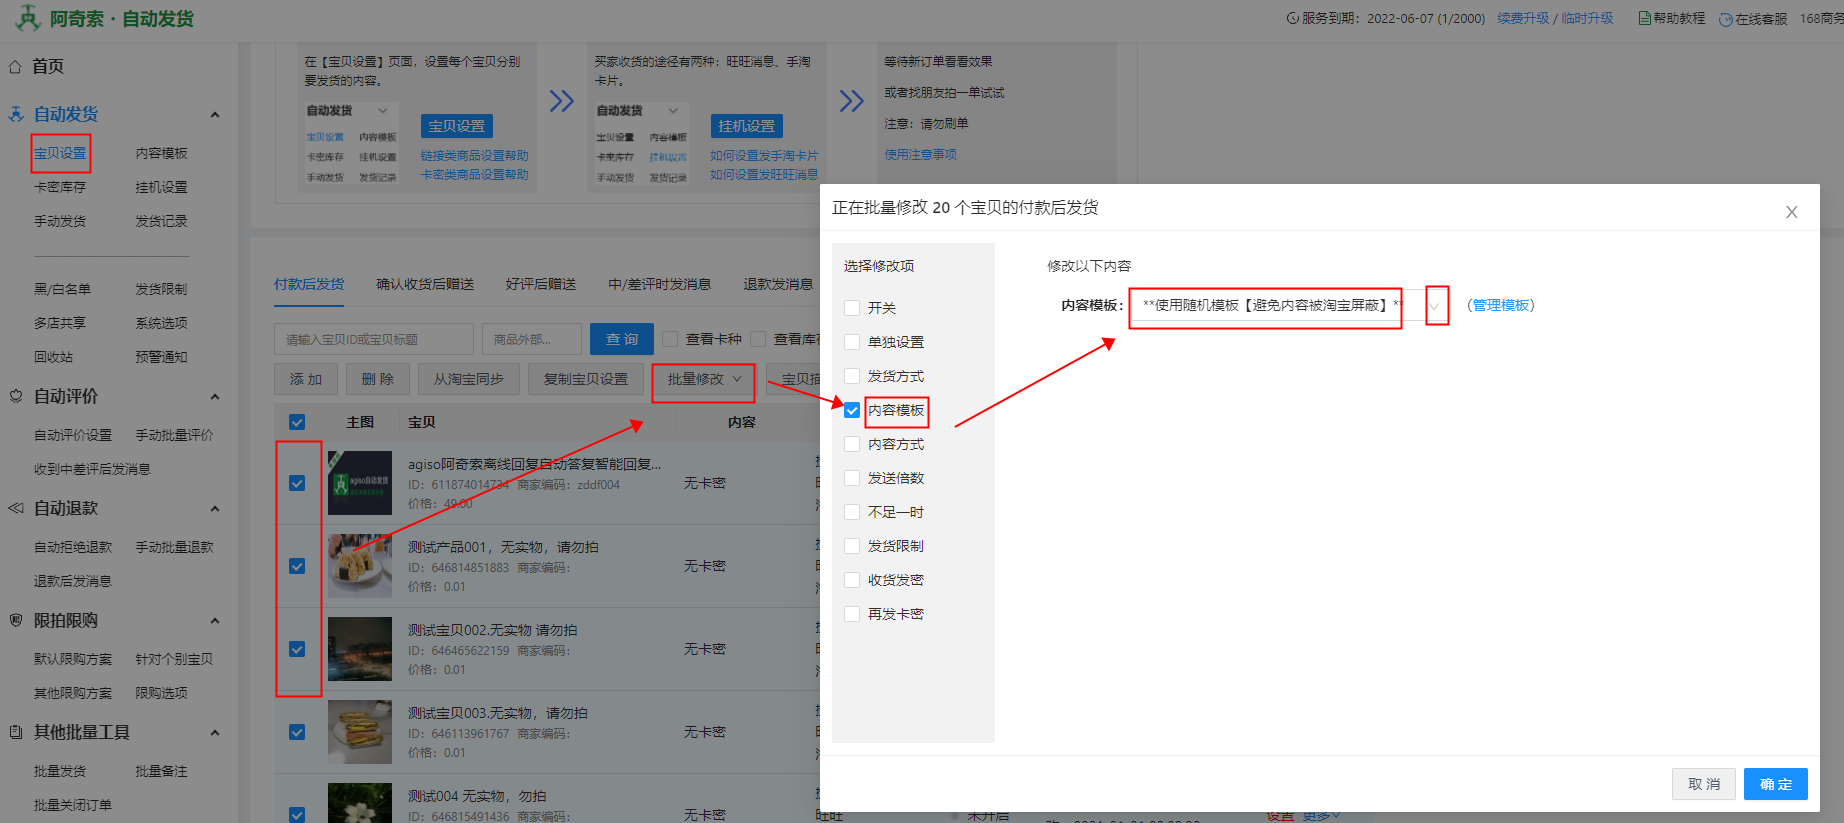Open the 批量修改 dropdown
Viewport: 1844px width, 823px height.
coord(704,380)
